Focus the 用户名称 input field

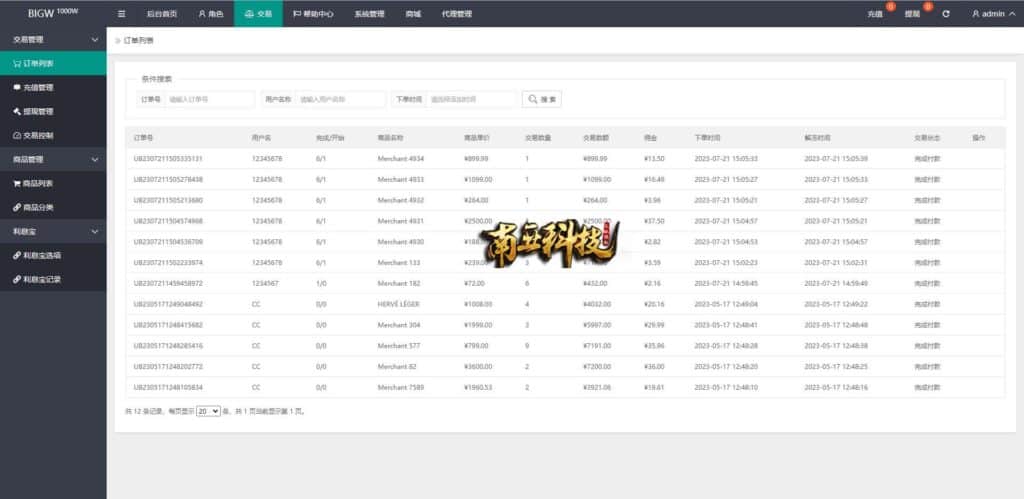pyautogui.click(x=340, y=99)
